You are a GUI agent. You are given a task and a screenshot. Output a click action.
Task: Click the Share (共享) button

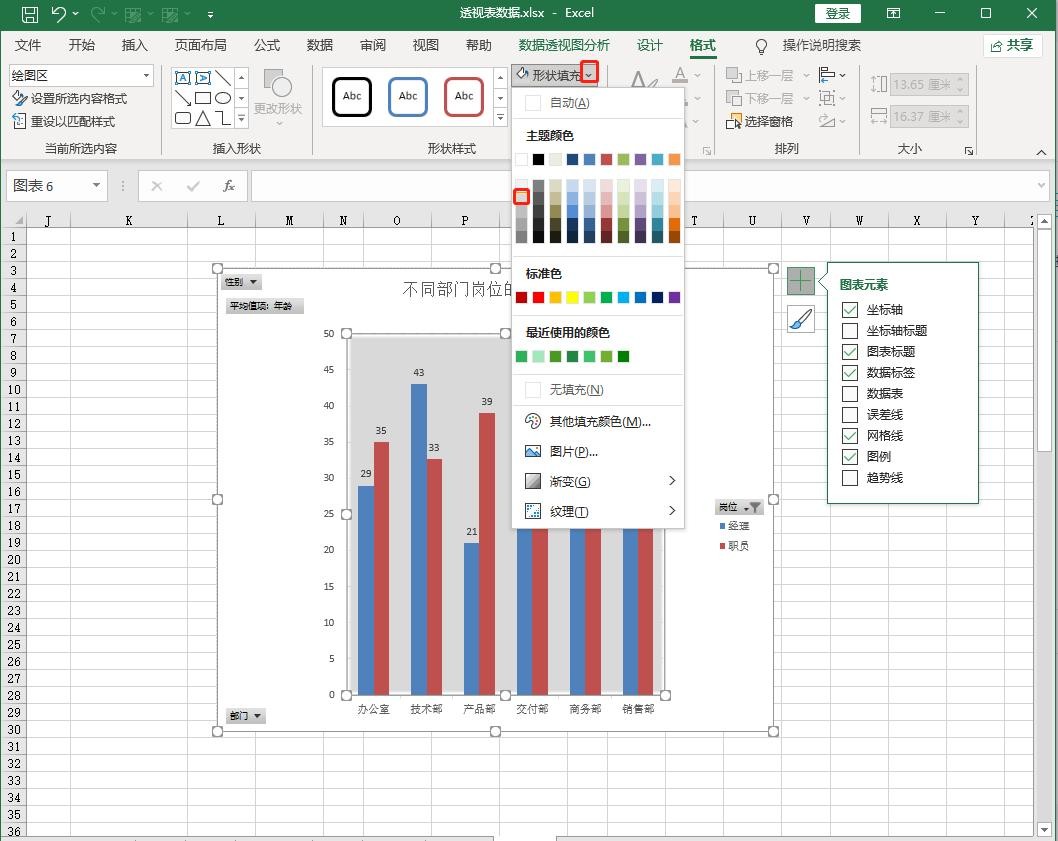[x=1012, y=45]
